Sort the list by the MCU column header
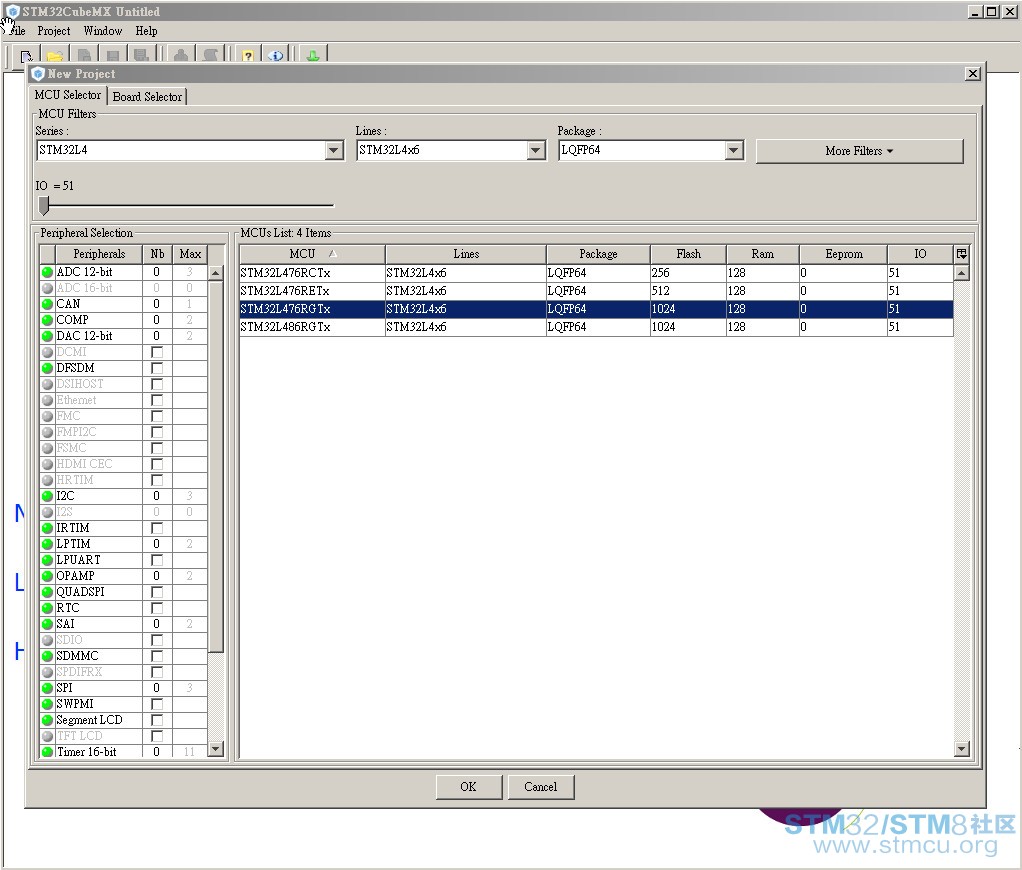1022x870 pixels. click(x=312, y=254)
